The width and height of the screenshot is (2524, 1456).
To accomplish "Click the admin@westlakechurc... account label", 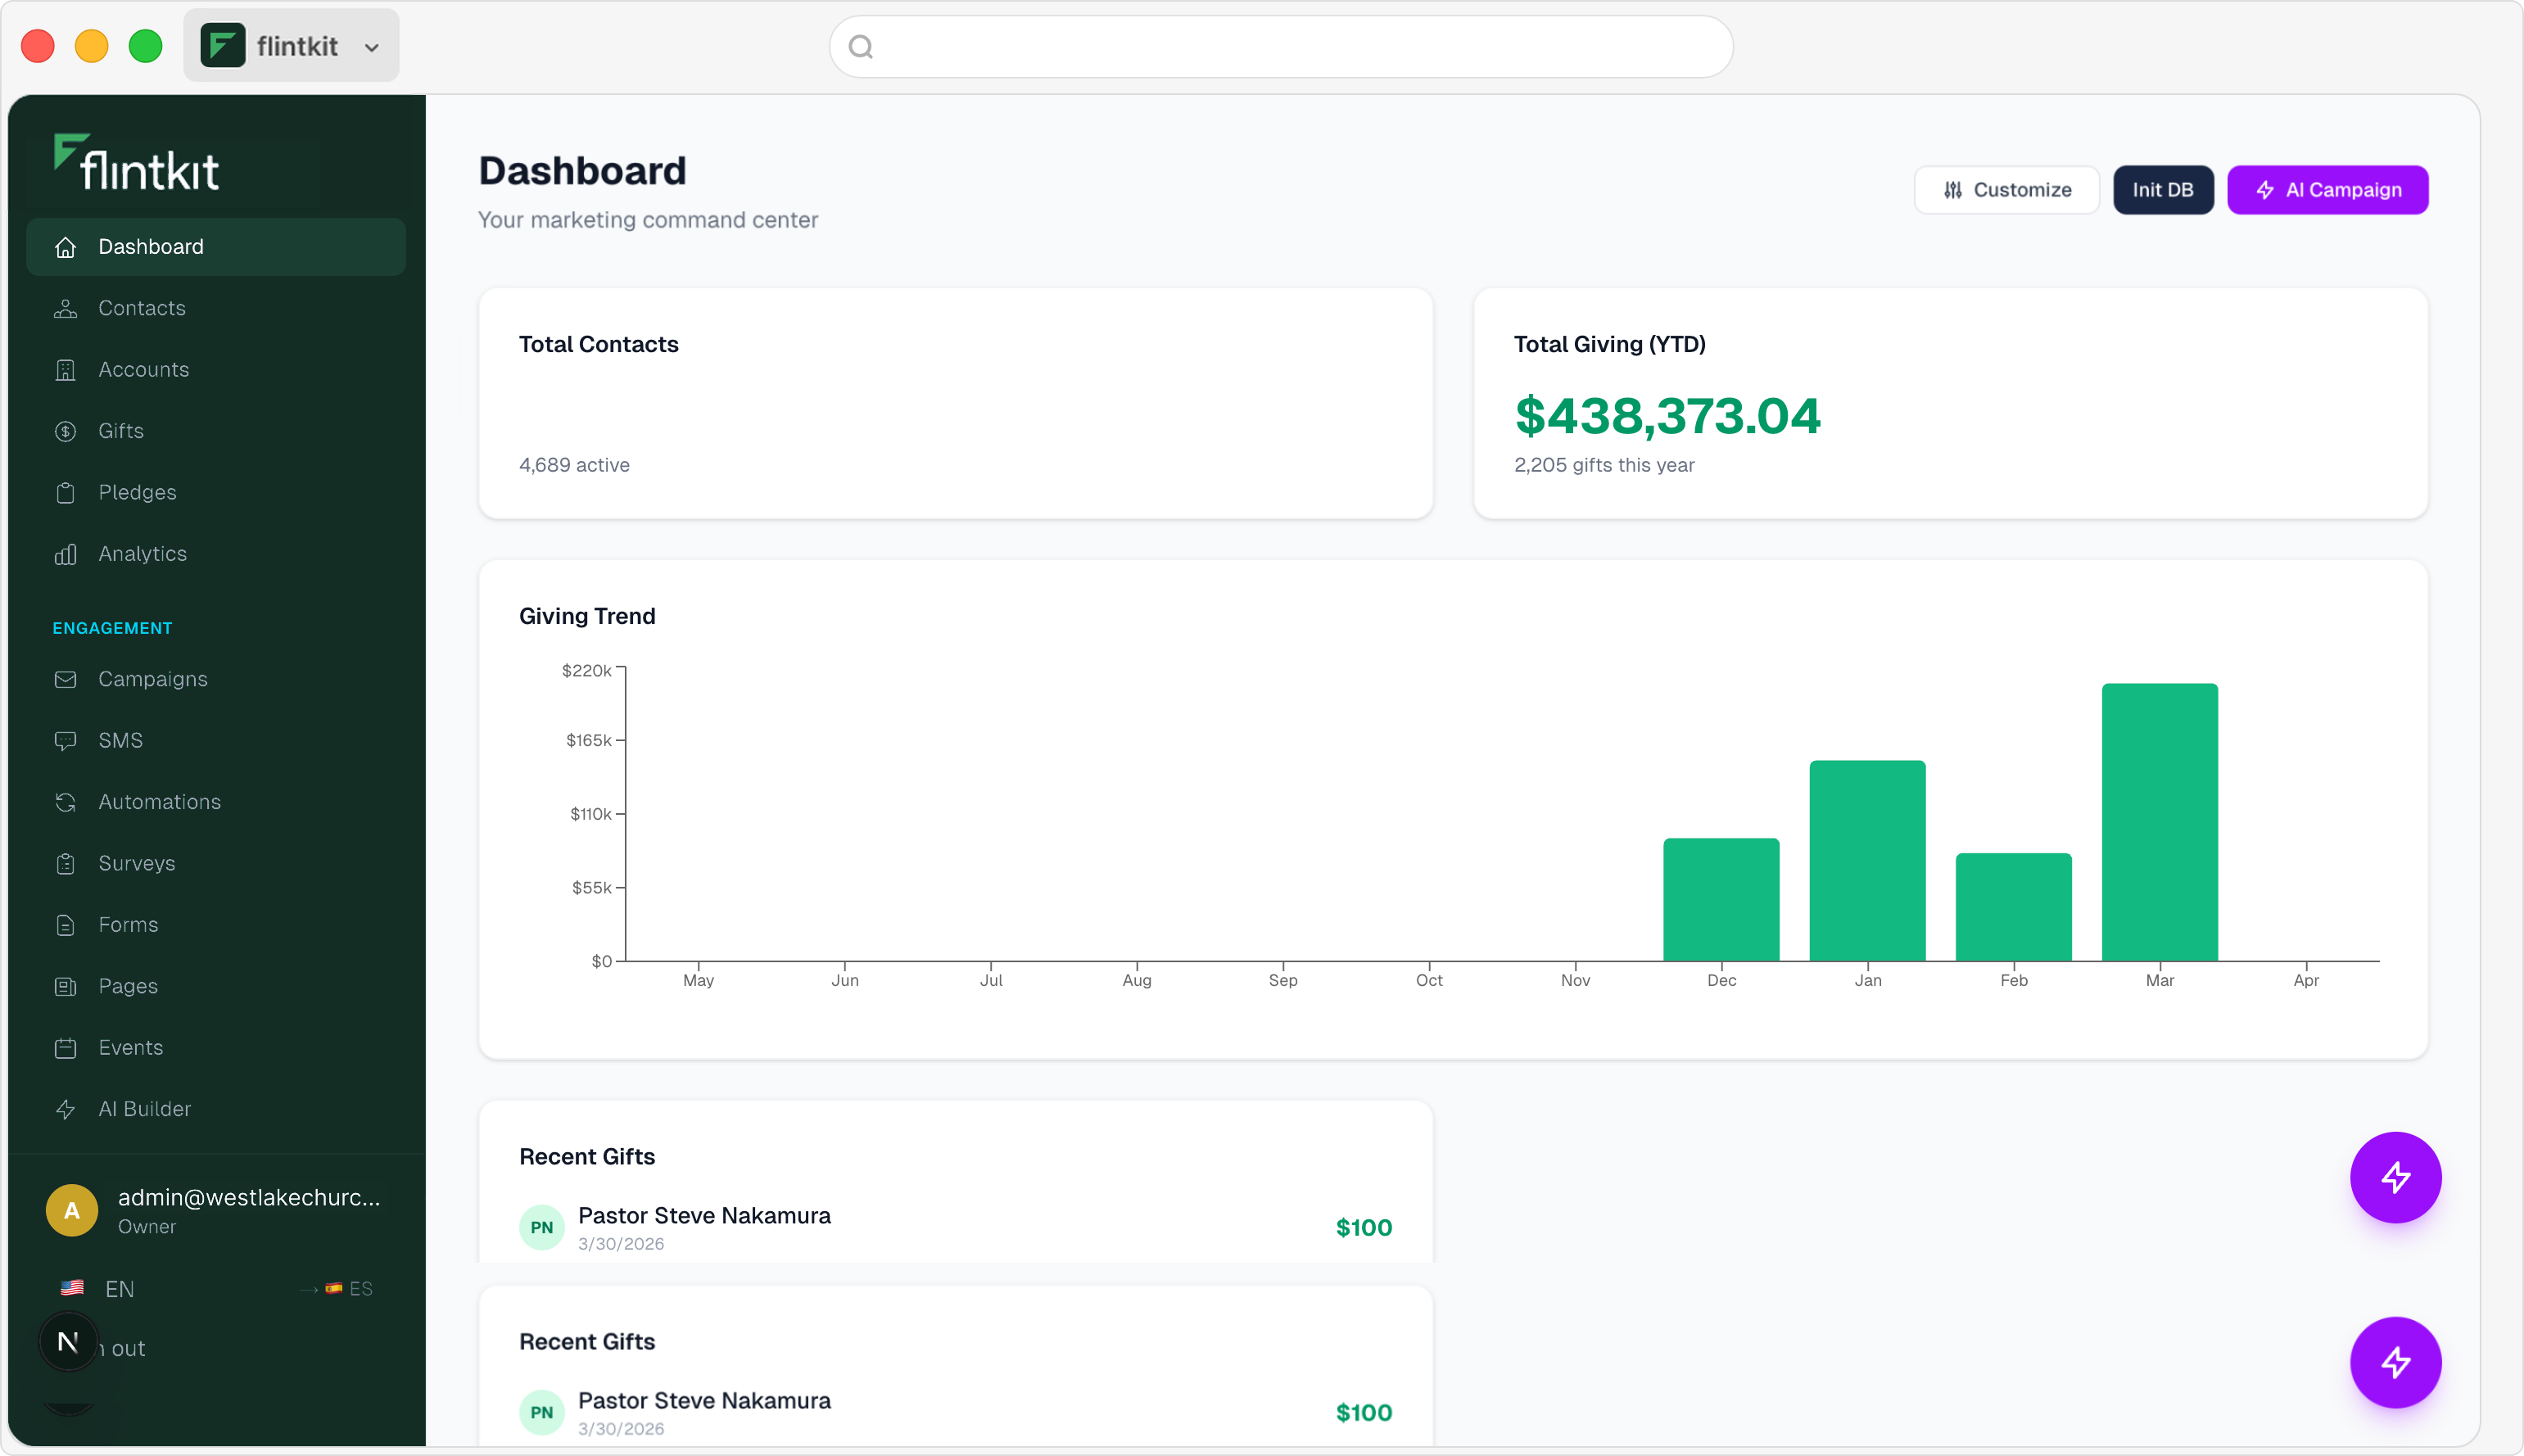I will click(x=249, y=1197).
